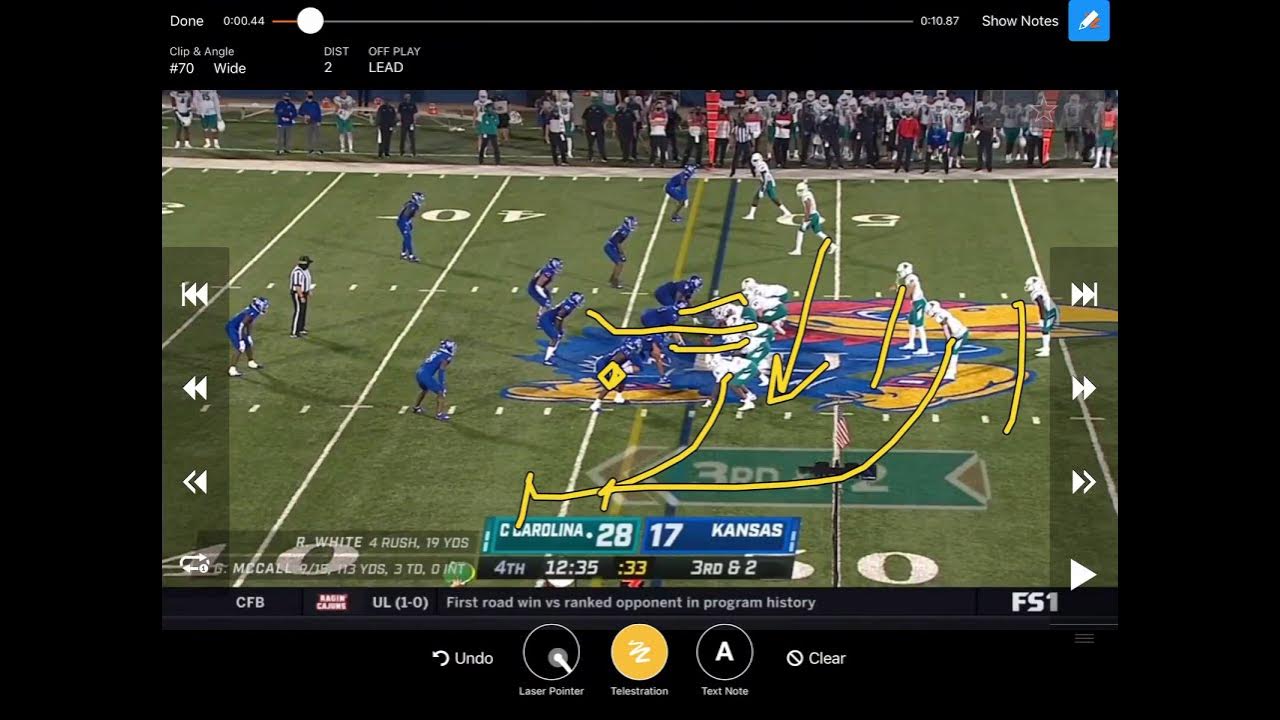Jump to a later point on the gray timeline
Image resolution: width=1280 pixels, height=720 pixels.
click(x=618, y=21)
